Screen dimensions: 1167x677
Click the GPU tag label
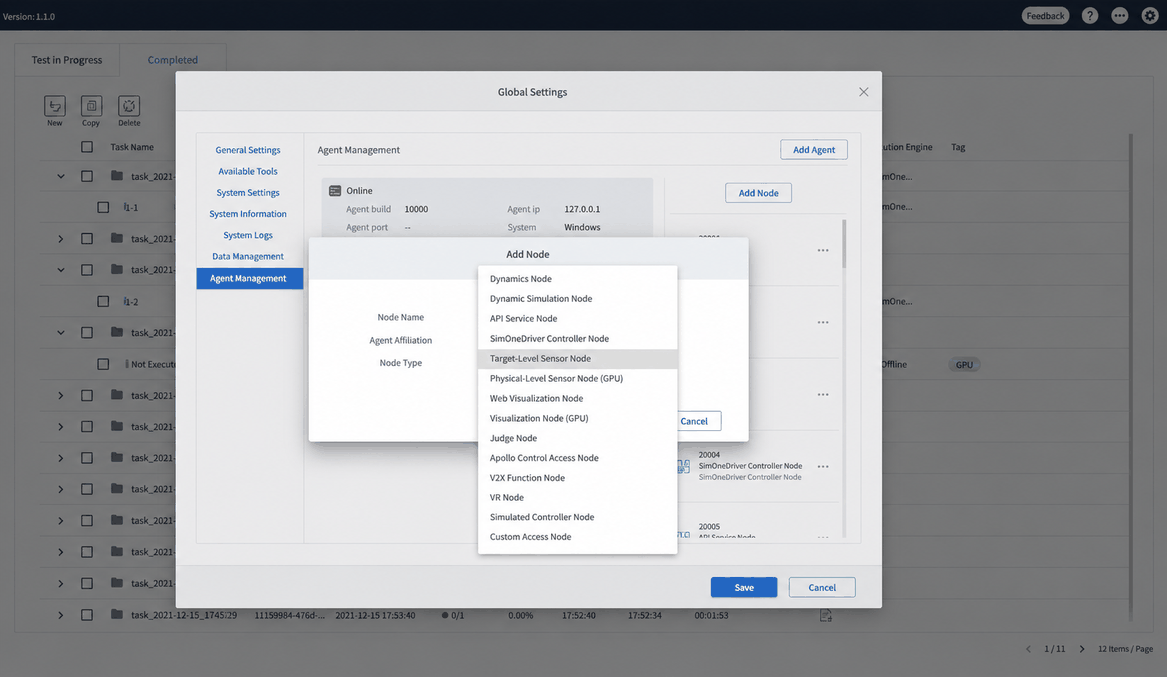point(964,365)
